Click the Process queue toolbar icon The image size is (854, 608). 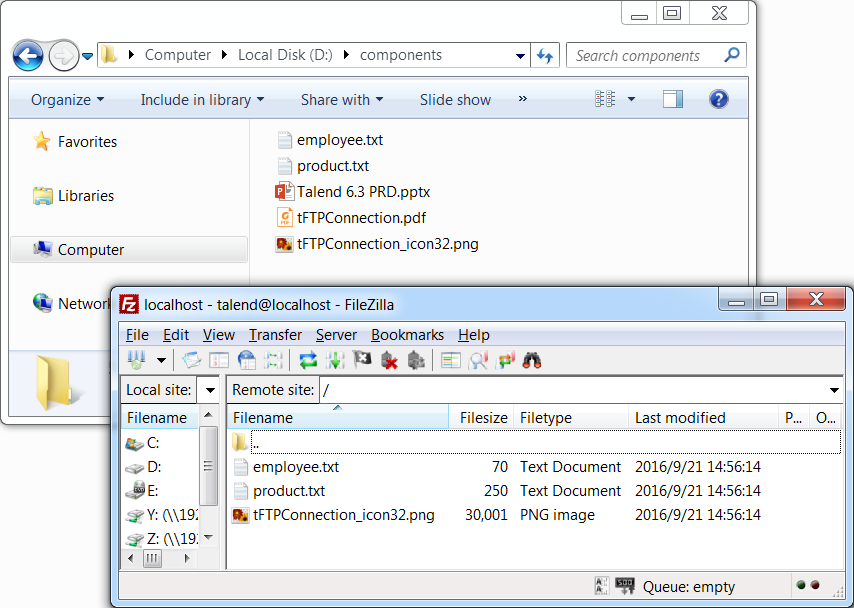[336, 360]
